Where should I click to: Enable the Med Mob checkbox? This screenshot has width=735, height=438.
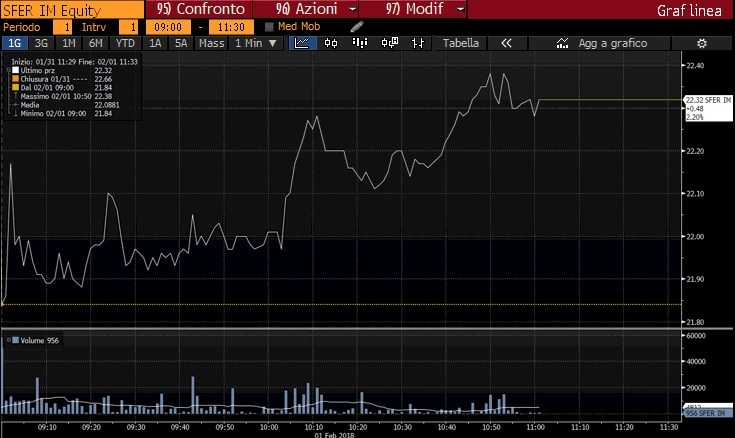(270, 26)
